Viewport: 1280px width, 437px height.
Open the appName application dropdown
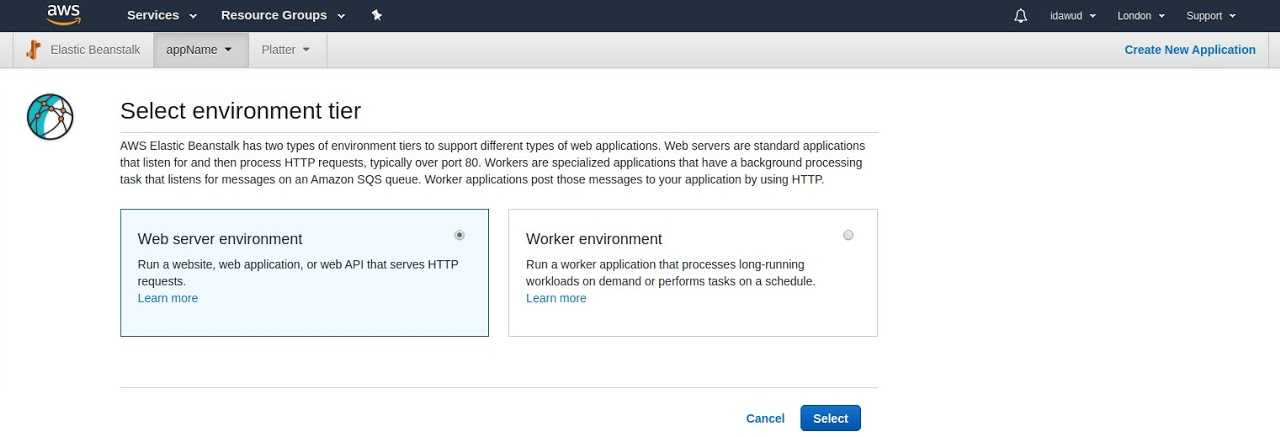pos(200,50)
